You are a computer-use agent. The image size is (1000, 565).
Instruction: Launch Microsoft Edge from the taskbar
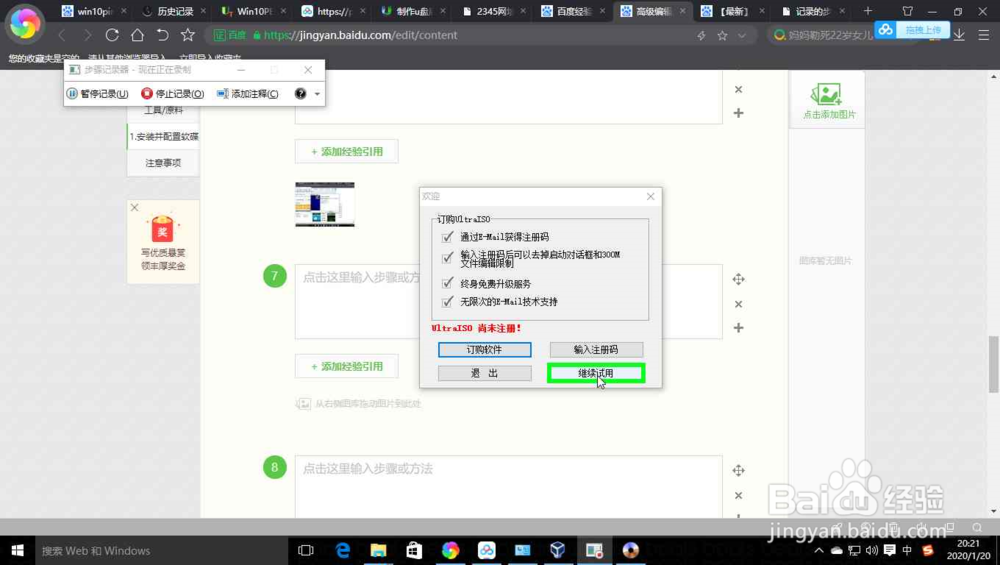point(342,550)
